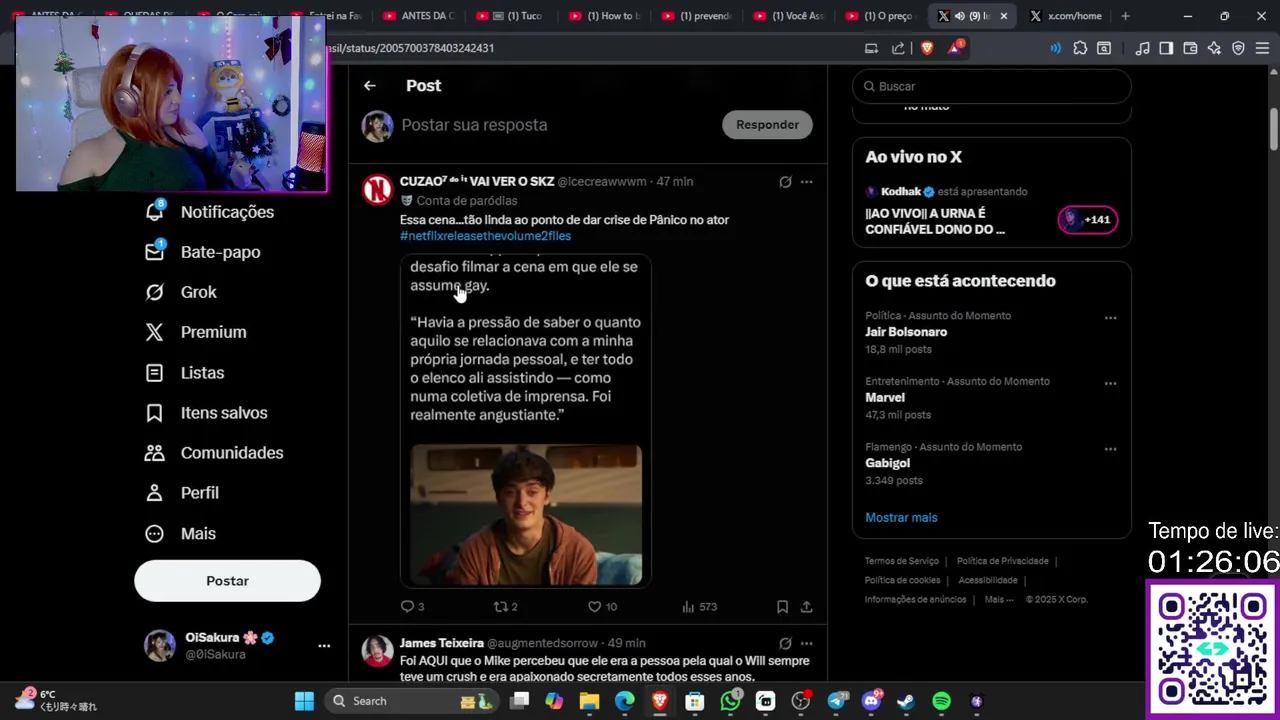1280x720 pixels.
Task: Open account menu dots beside OiSakura
Action: tap(324, 646)
